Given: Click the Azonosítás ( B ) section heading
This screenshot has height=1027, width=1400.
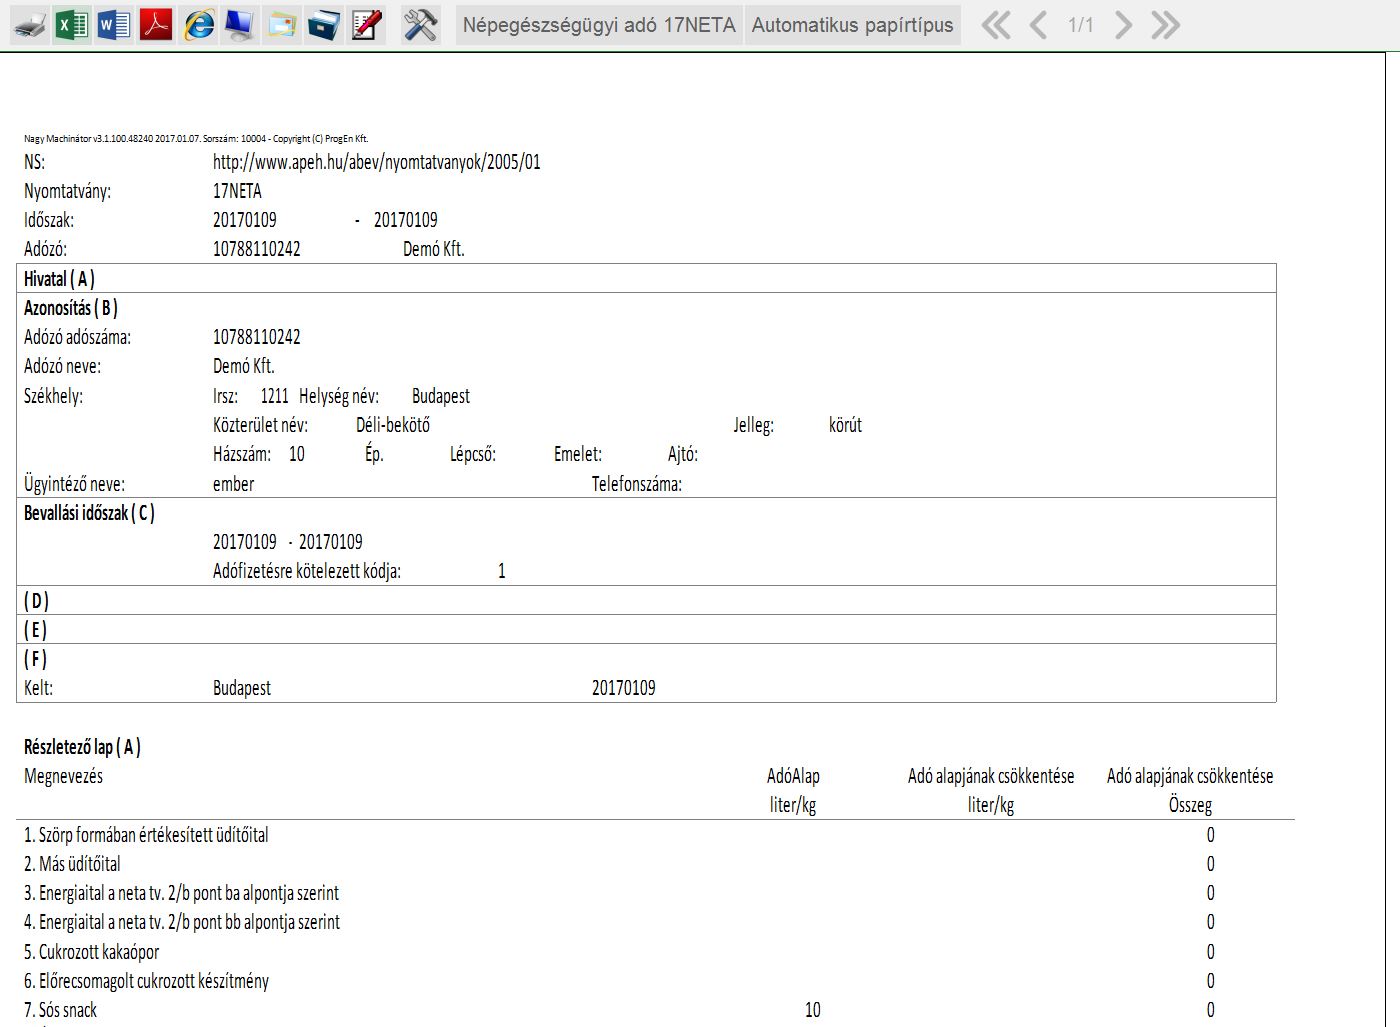Looking at the screenshot, I should pyautogui.click(x=71, y=308).
